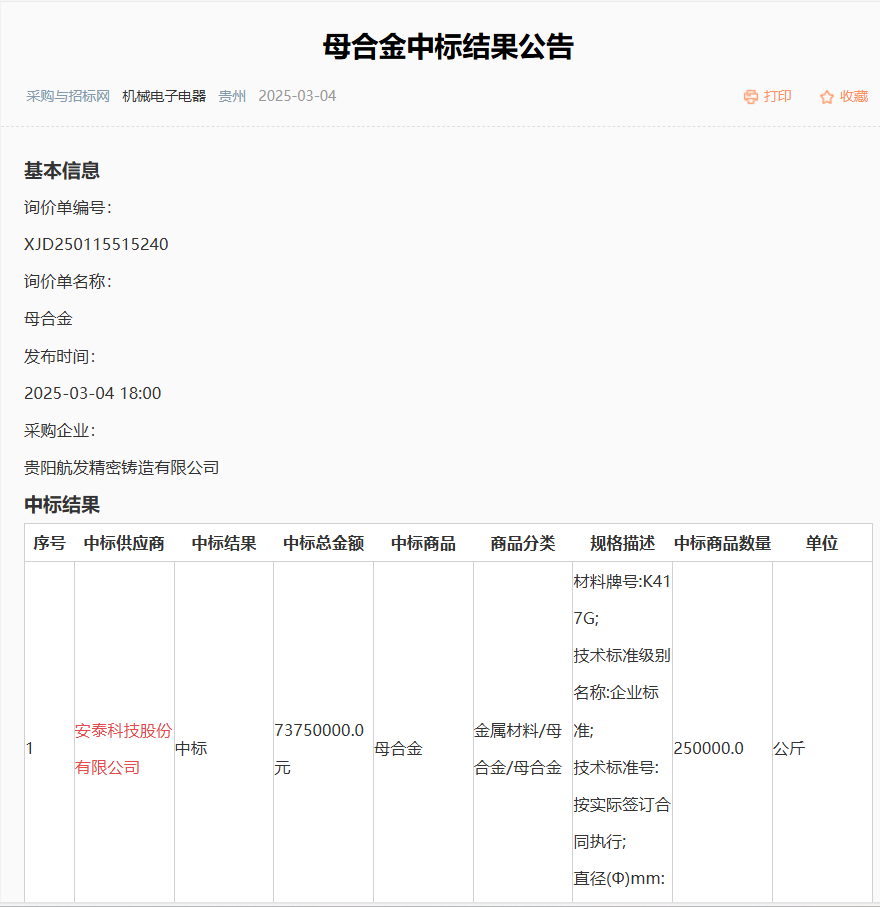Viewport: 880px width, 907px height.
Task: Click the printer icon
Action: coord(750,97)
